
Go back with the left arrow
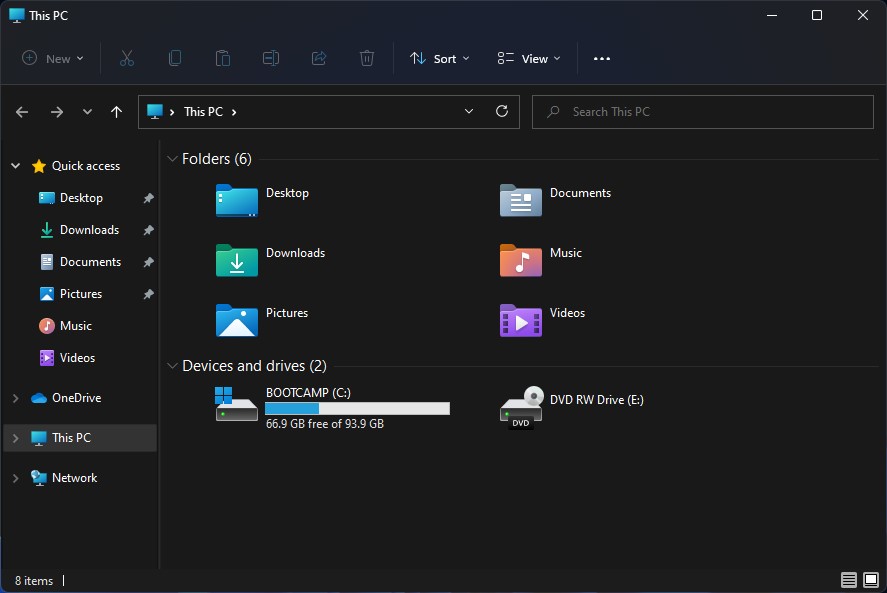pos(22,112)
